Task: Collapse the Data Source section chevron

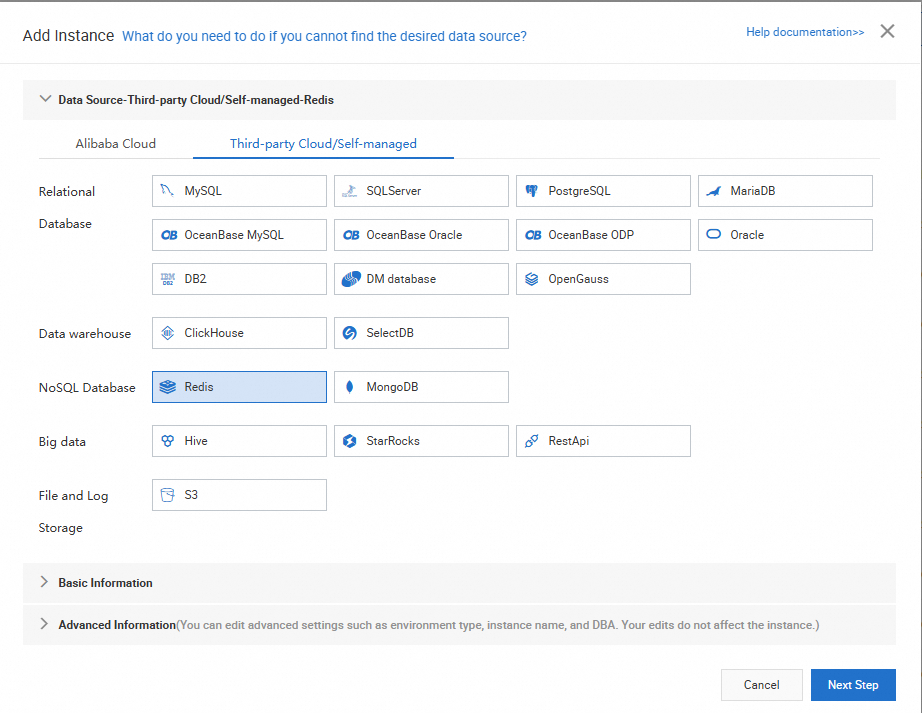Action: click(x=45, y=99)
